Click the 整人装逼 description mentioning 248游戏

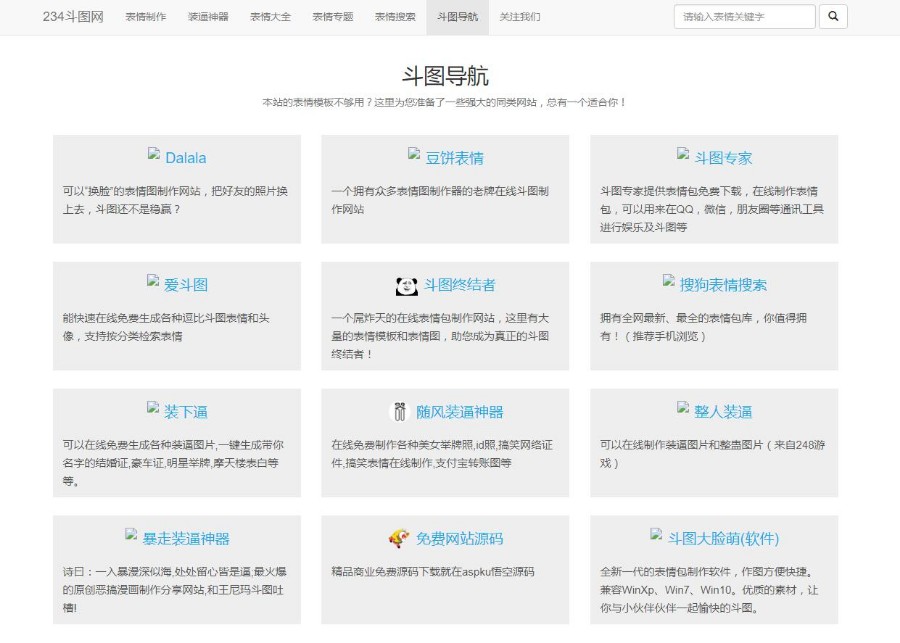[712, 454]
